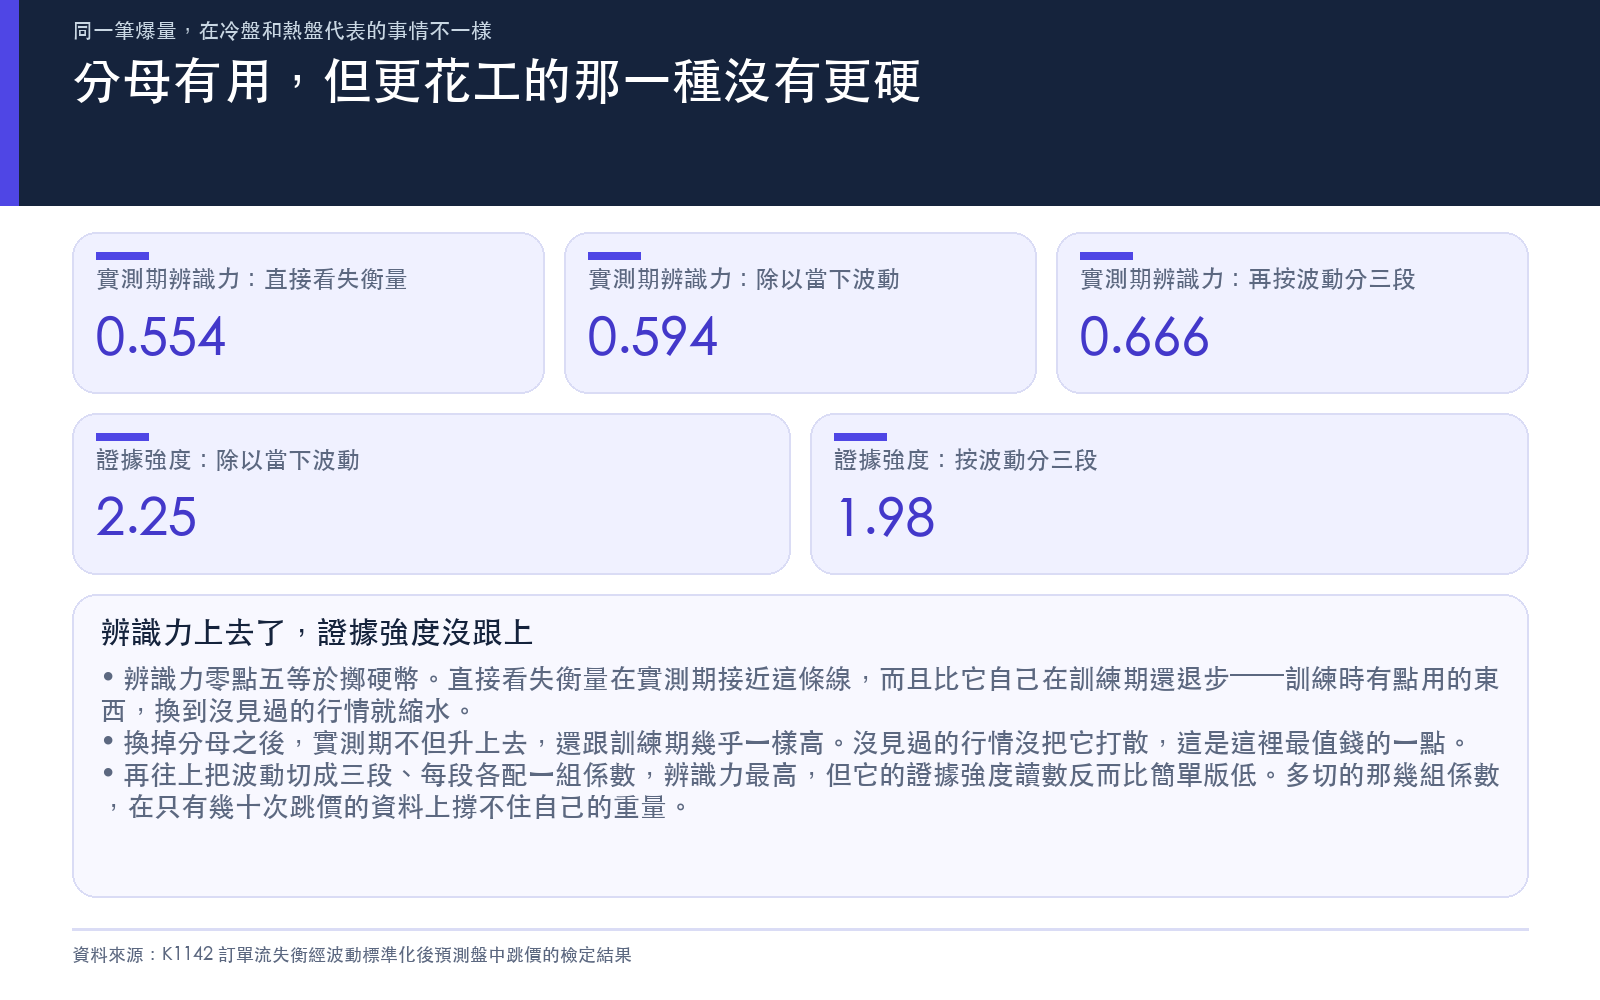Screen dimensions: 1600x1000
Task: Select the label 實測期辨識力：直接看失衡量
Action: click(x=252, y=279)
